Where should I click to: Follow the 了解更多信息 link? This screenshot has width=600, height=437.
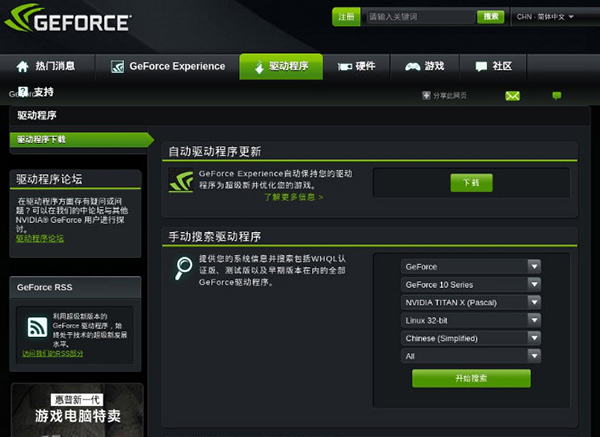pos(293,197)
